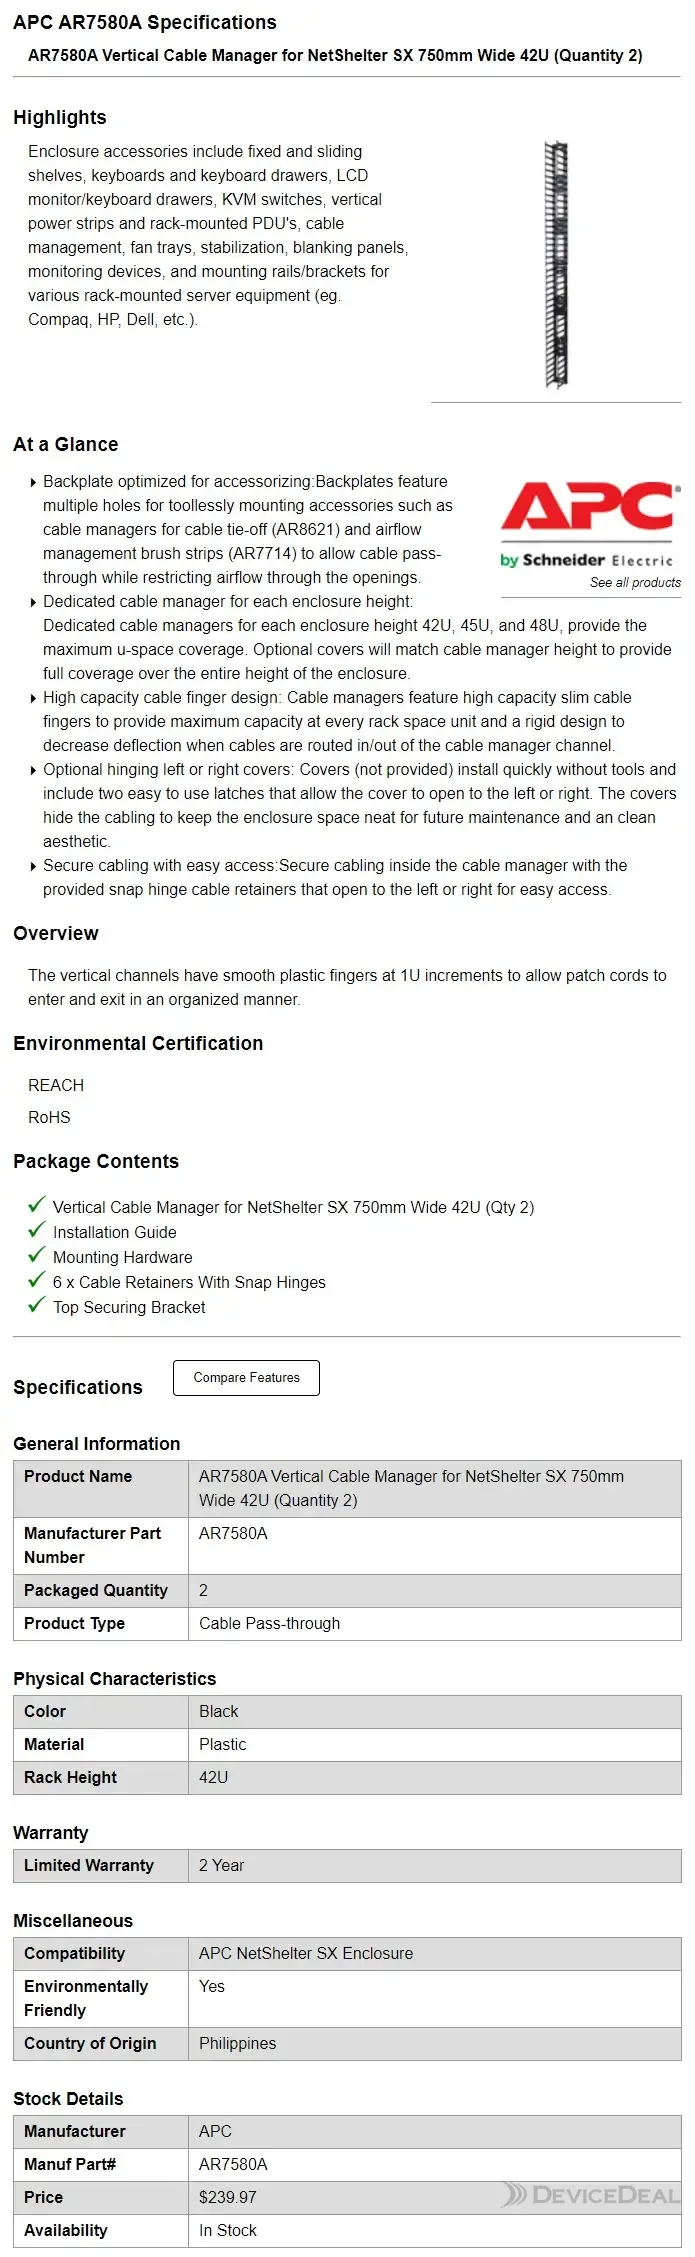Open the vertical cable manager product image
The height and width of the screenshot is (2257, 695).
pos(556,264)
